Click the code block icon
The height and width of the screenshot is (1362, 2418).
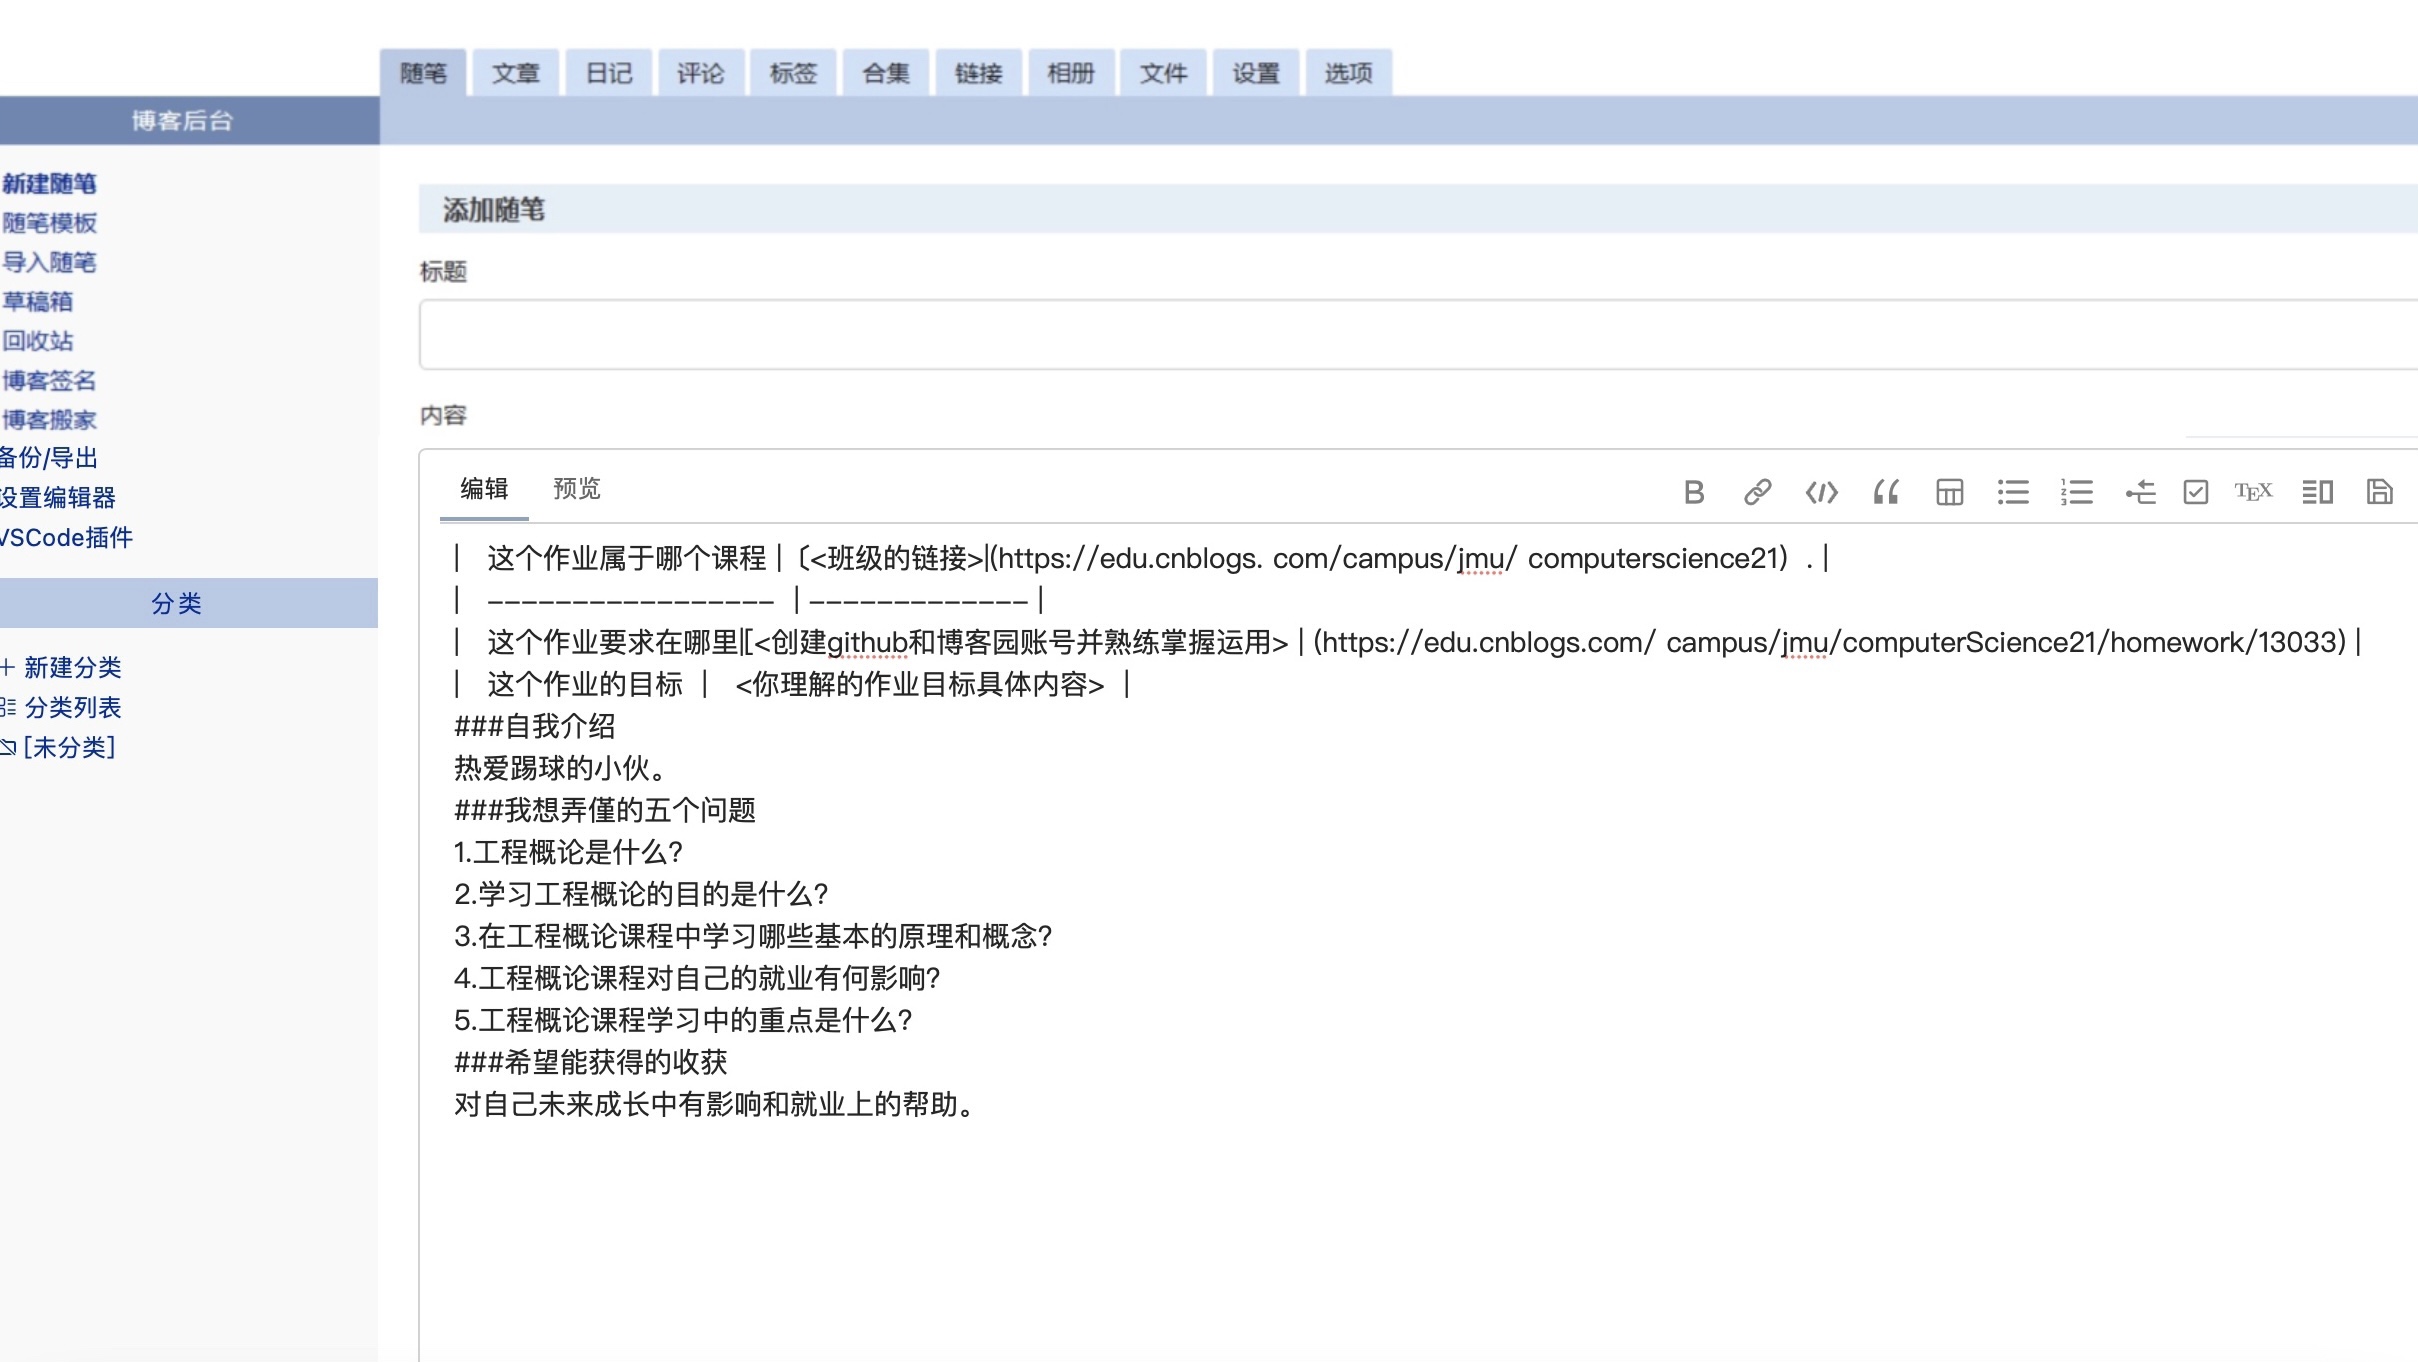click(x=1821, y=492)
